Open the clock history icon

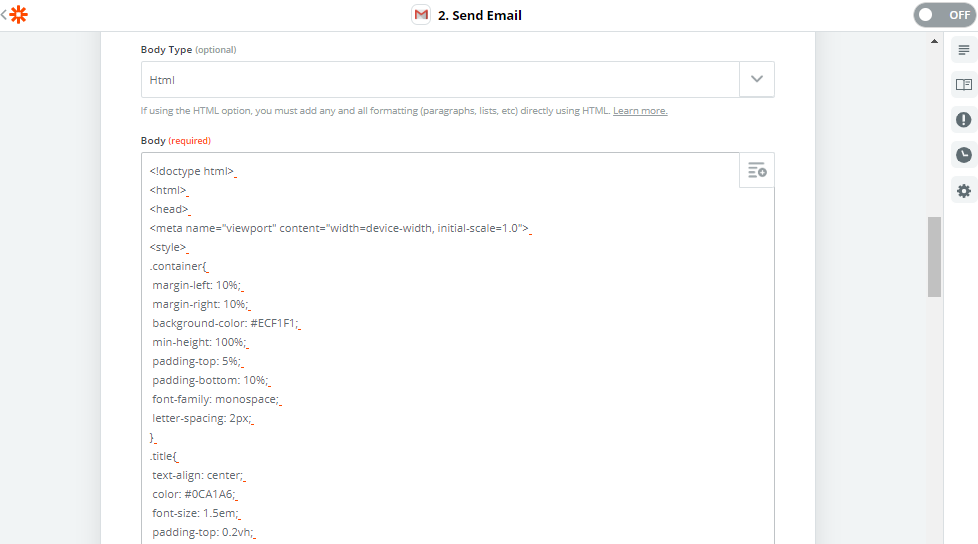[x=963, y=155]
